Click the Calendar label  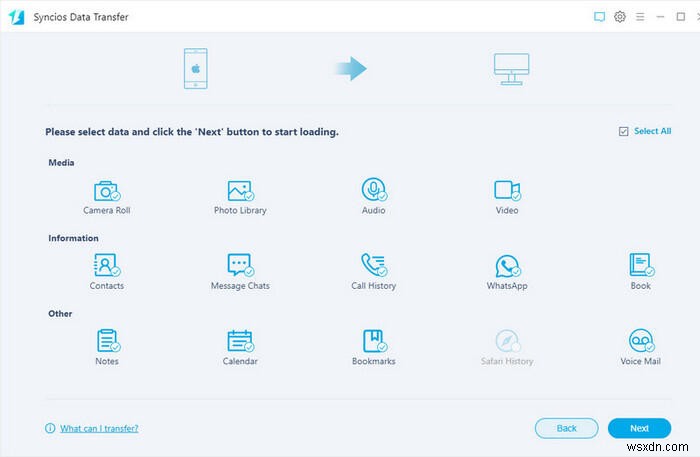240,361
